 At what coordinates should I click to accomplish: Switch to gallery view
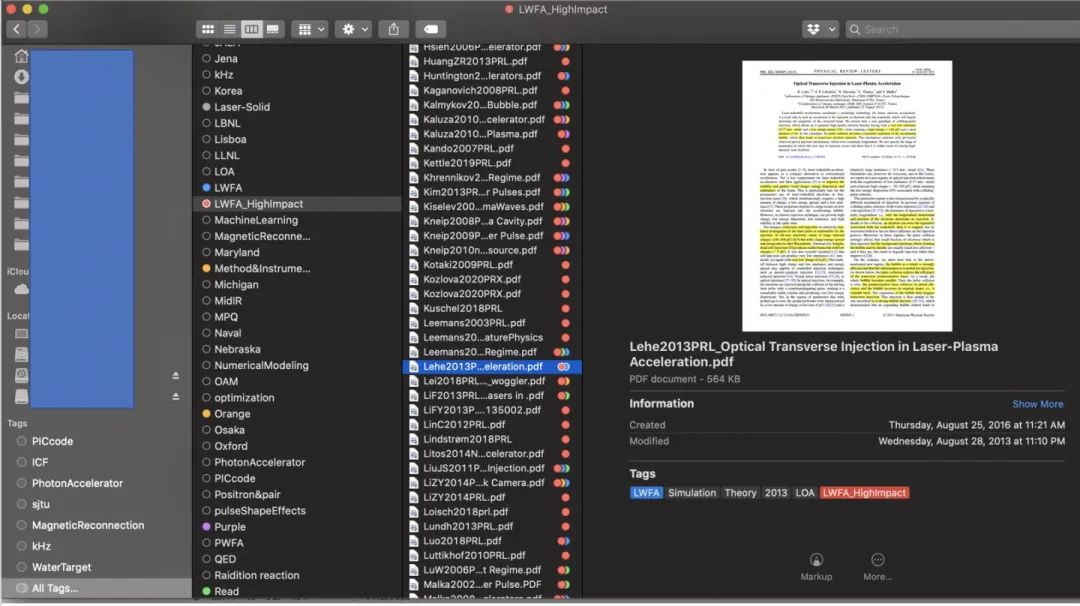tap(273, 30)
